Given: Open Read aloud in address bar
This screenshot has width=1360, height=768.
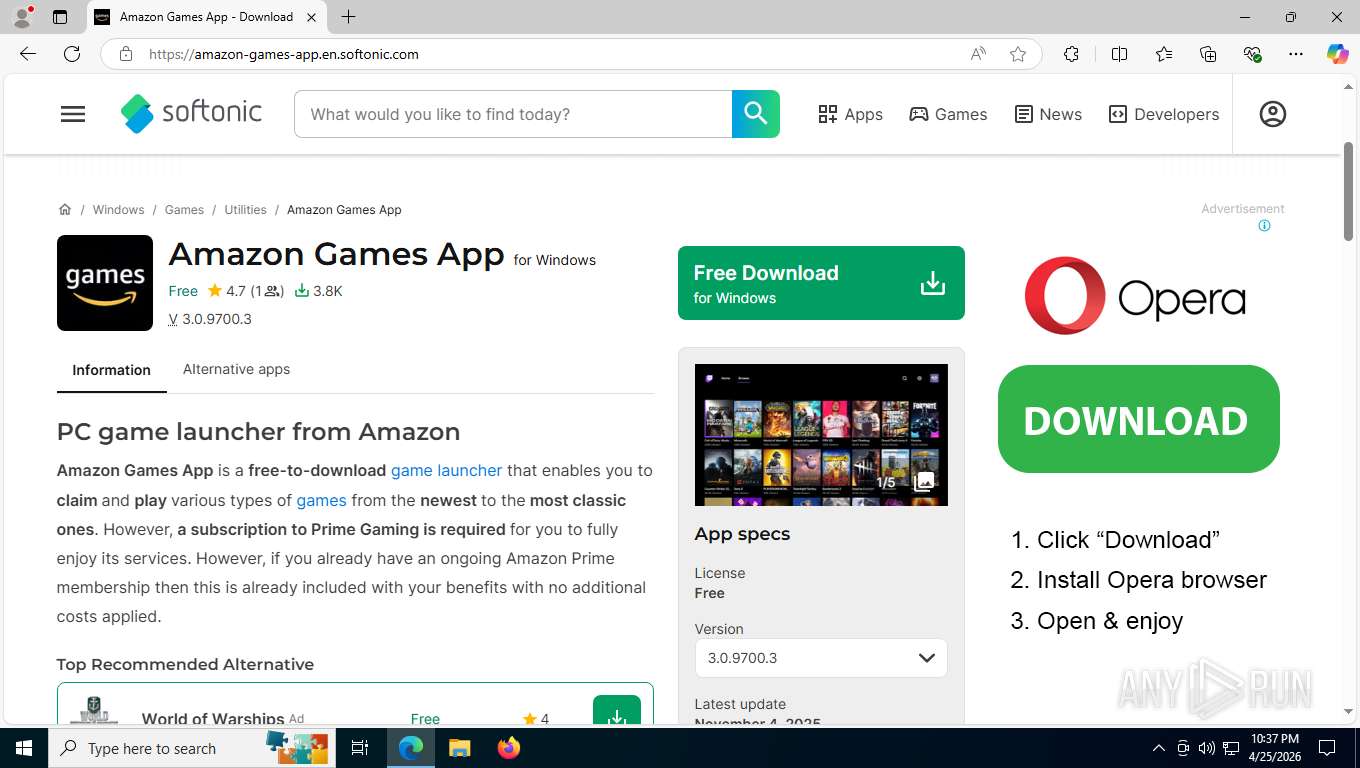Looking at the screenshot, I should pos(978,54).
